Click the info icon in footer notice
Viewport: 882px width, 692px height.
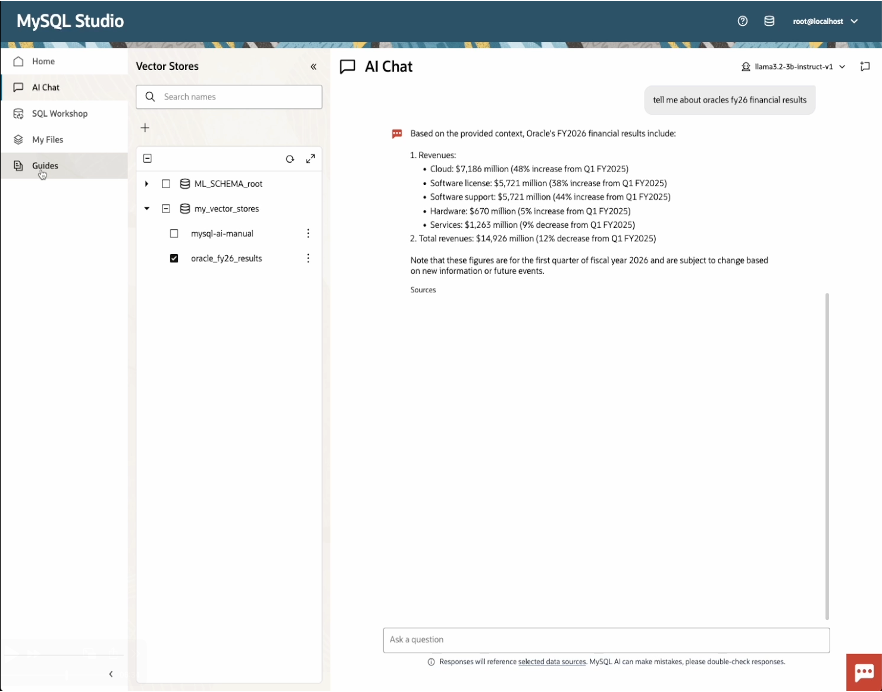click(x=431, y=662)
